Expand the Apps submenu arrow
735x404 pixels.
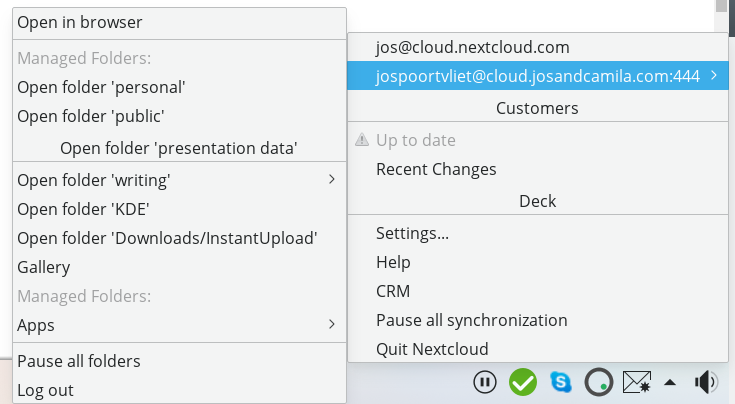332,324
